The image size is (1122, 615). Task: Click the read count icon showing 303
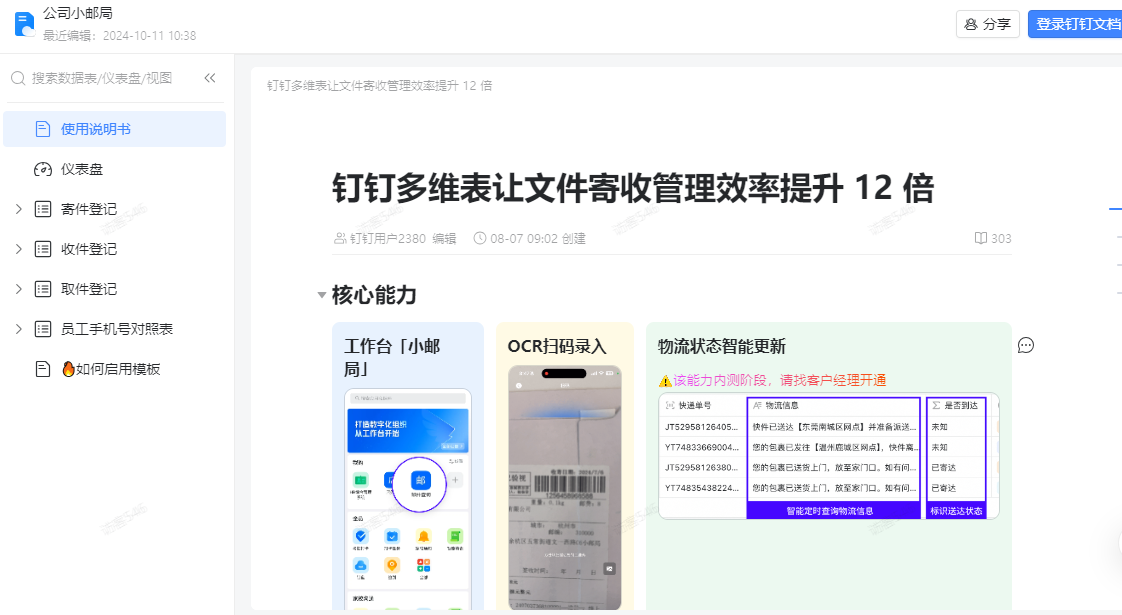tap(980, 238)
